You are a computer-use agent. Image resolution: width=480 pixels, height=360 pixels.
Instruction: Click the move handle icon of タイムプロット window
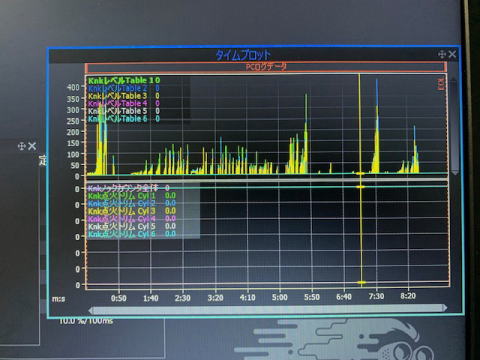tap(442, 54)
